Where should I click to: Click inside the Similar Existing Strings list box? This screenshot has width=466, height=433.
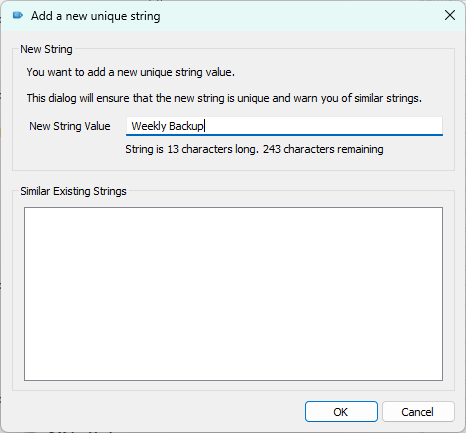(x=233, y=294)
